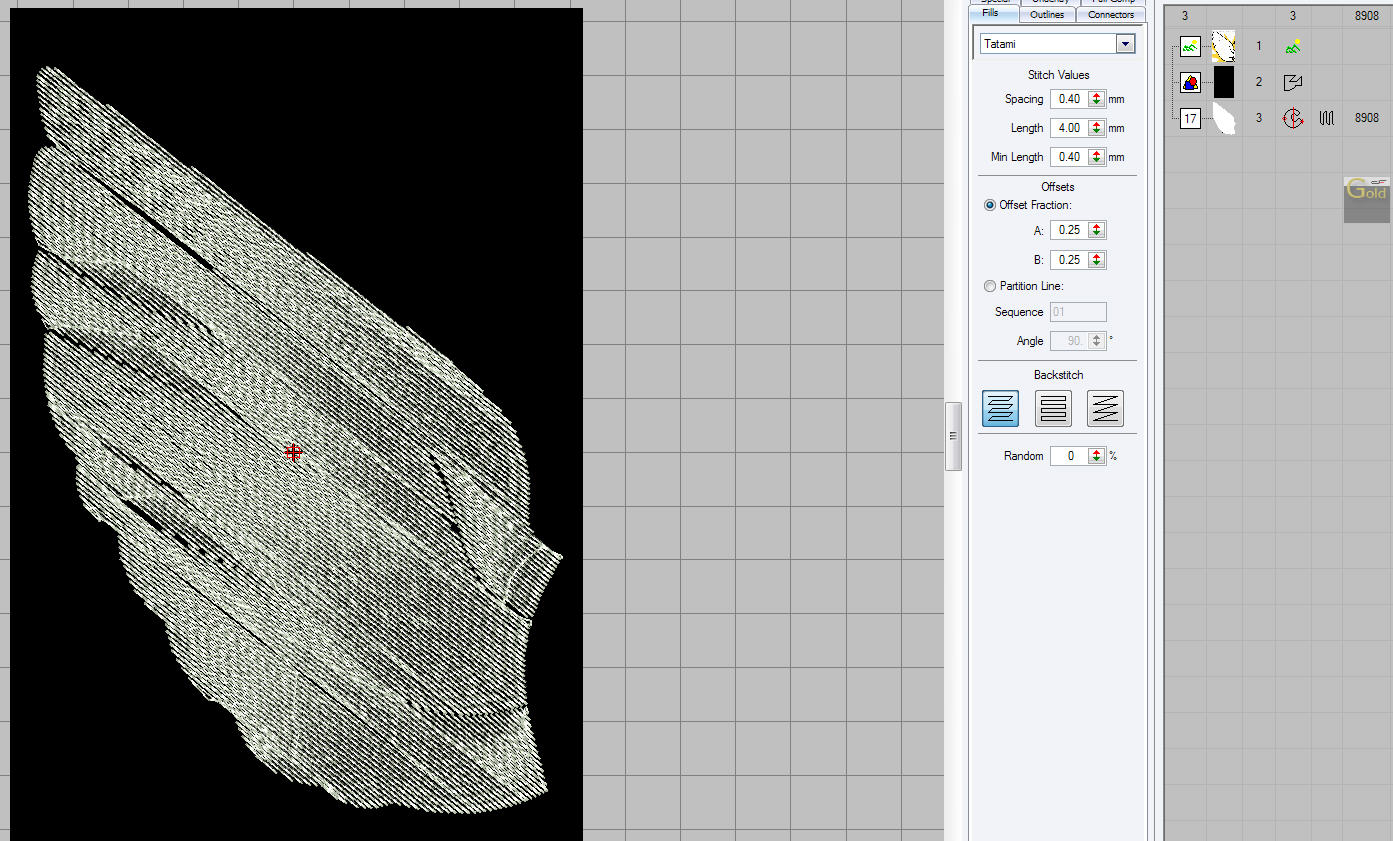Click the red circular object icon in row 3
The image size is (1393, 841).
(x=1293, y=118)
